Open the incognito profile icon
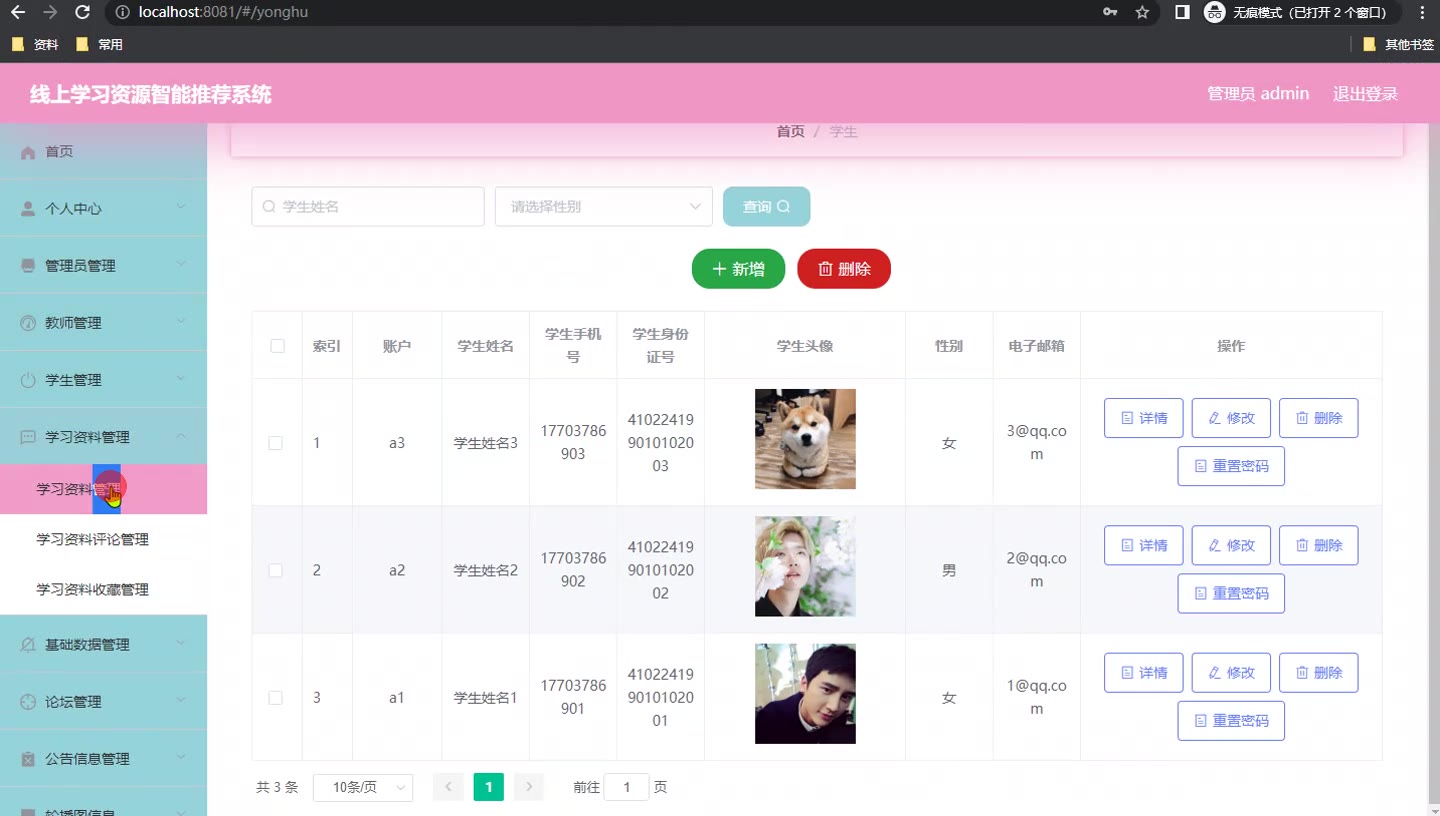 point(1215,12)
